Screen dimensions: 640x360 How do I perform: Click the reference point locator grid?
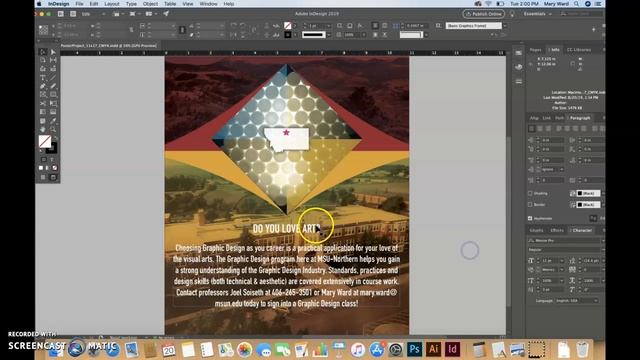click(x=43, y=30)
